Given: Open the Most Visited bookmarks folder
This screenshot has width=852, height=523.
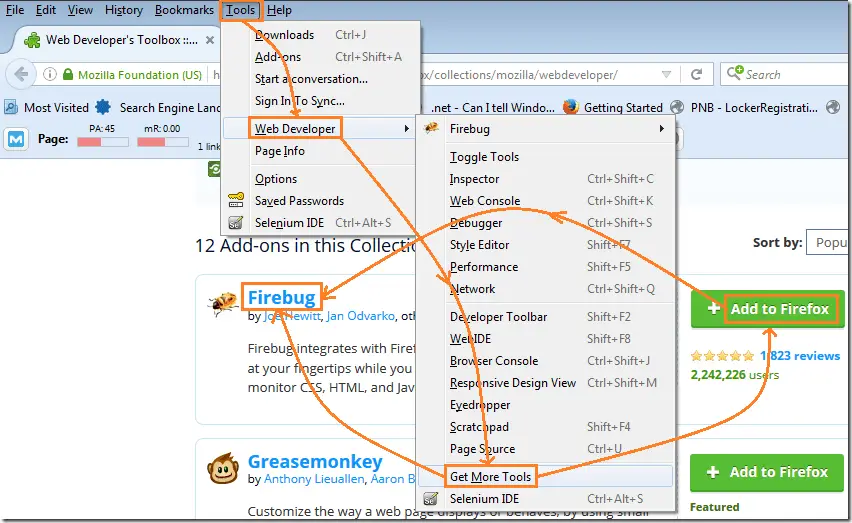Looking at the screenshot, I should [x=46, y=108].
